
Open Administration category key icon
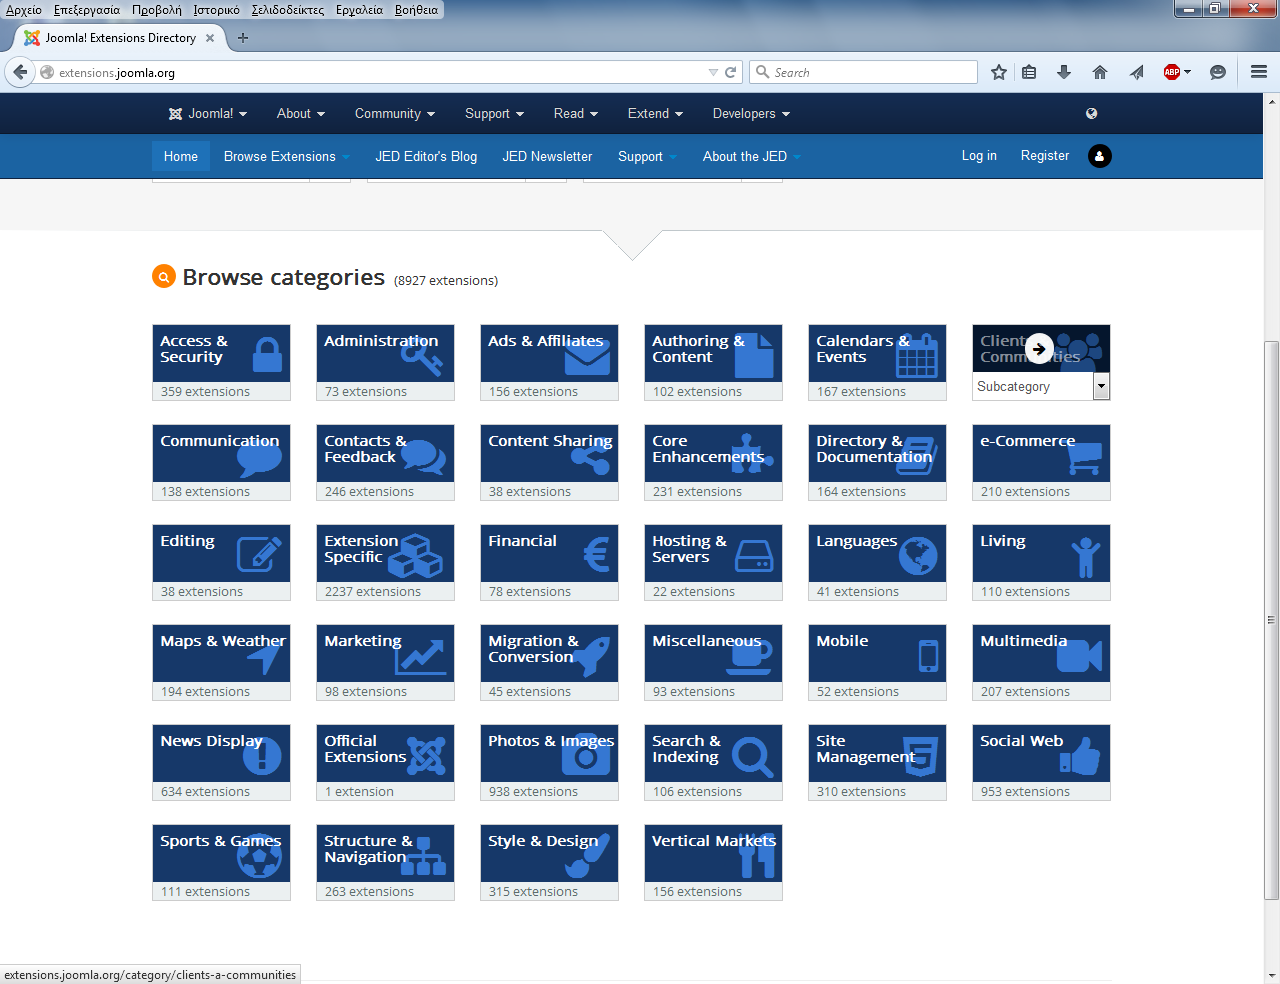(x=421, y=357)
